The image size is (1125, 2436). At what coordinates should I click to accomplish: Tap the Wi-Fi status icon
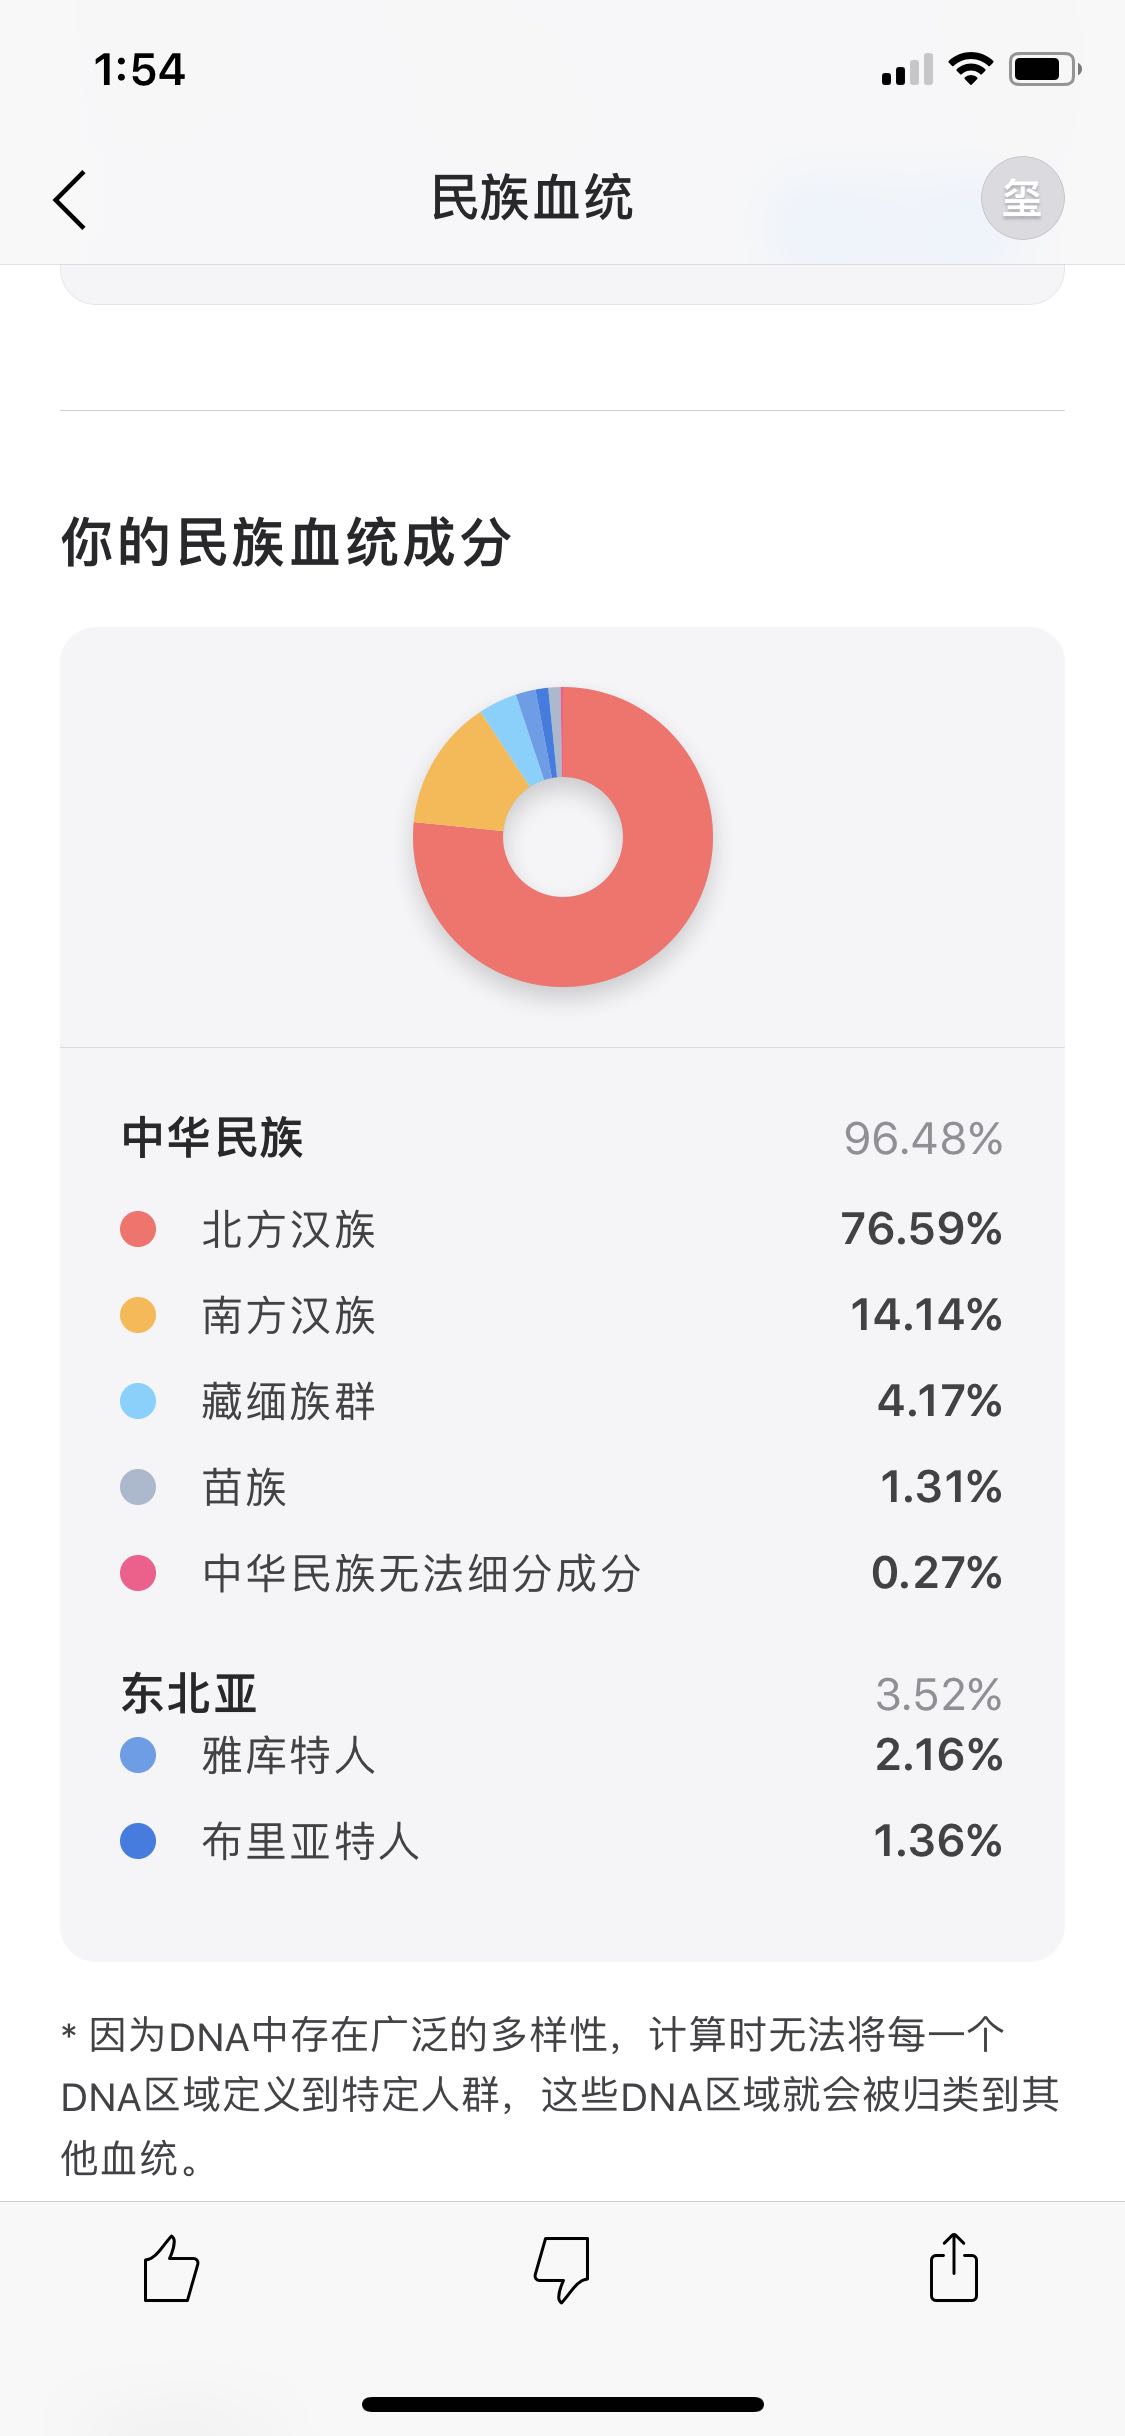(x=969, y=69)
